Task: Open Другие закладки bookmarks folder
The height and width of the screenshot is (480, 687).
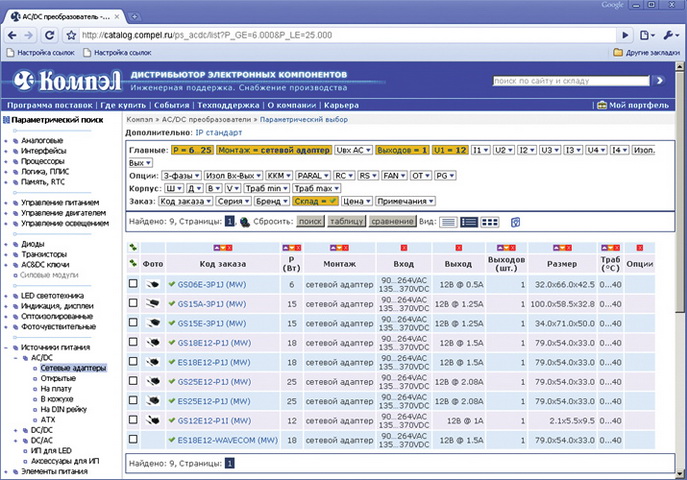Action: pyautogui.click(x=647, y=53)
